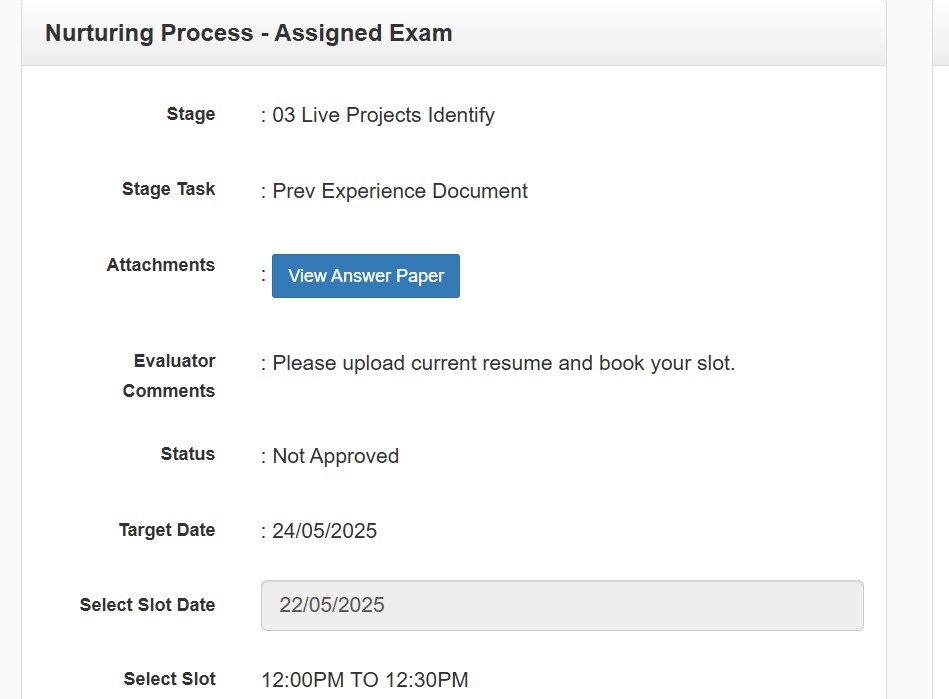Select the 'Prev Experience Document' task text
The image size is (949, 699).
tap(400, 191)
